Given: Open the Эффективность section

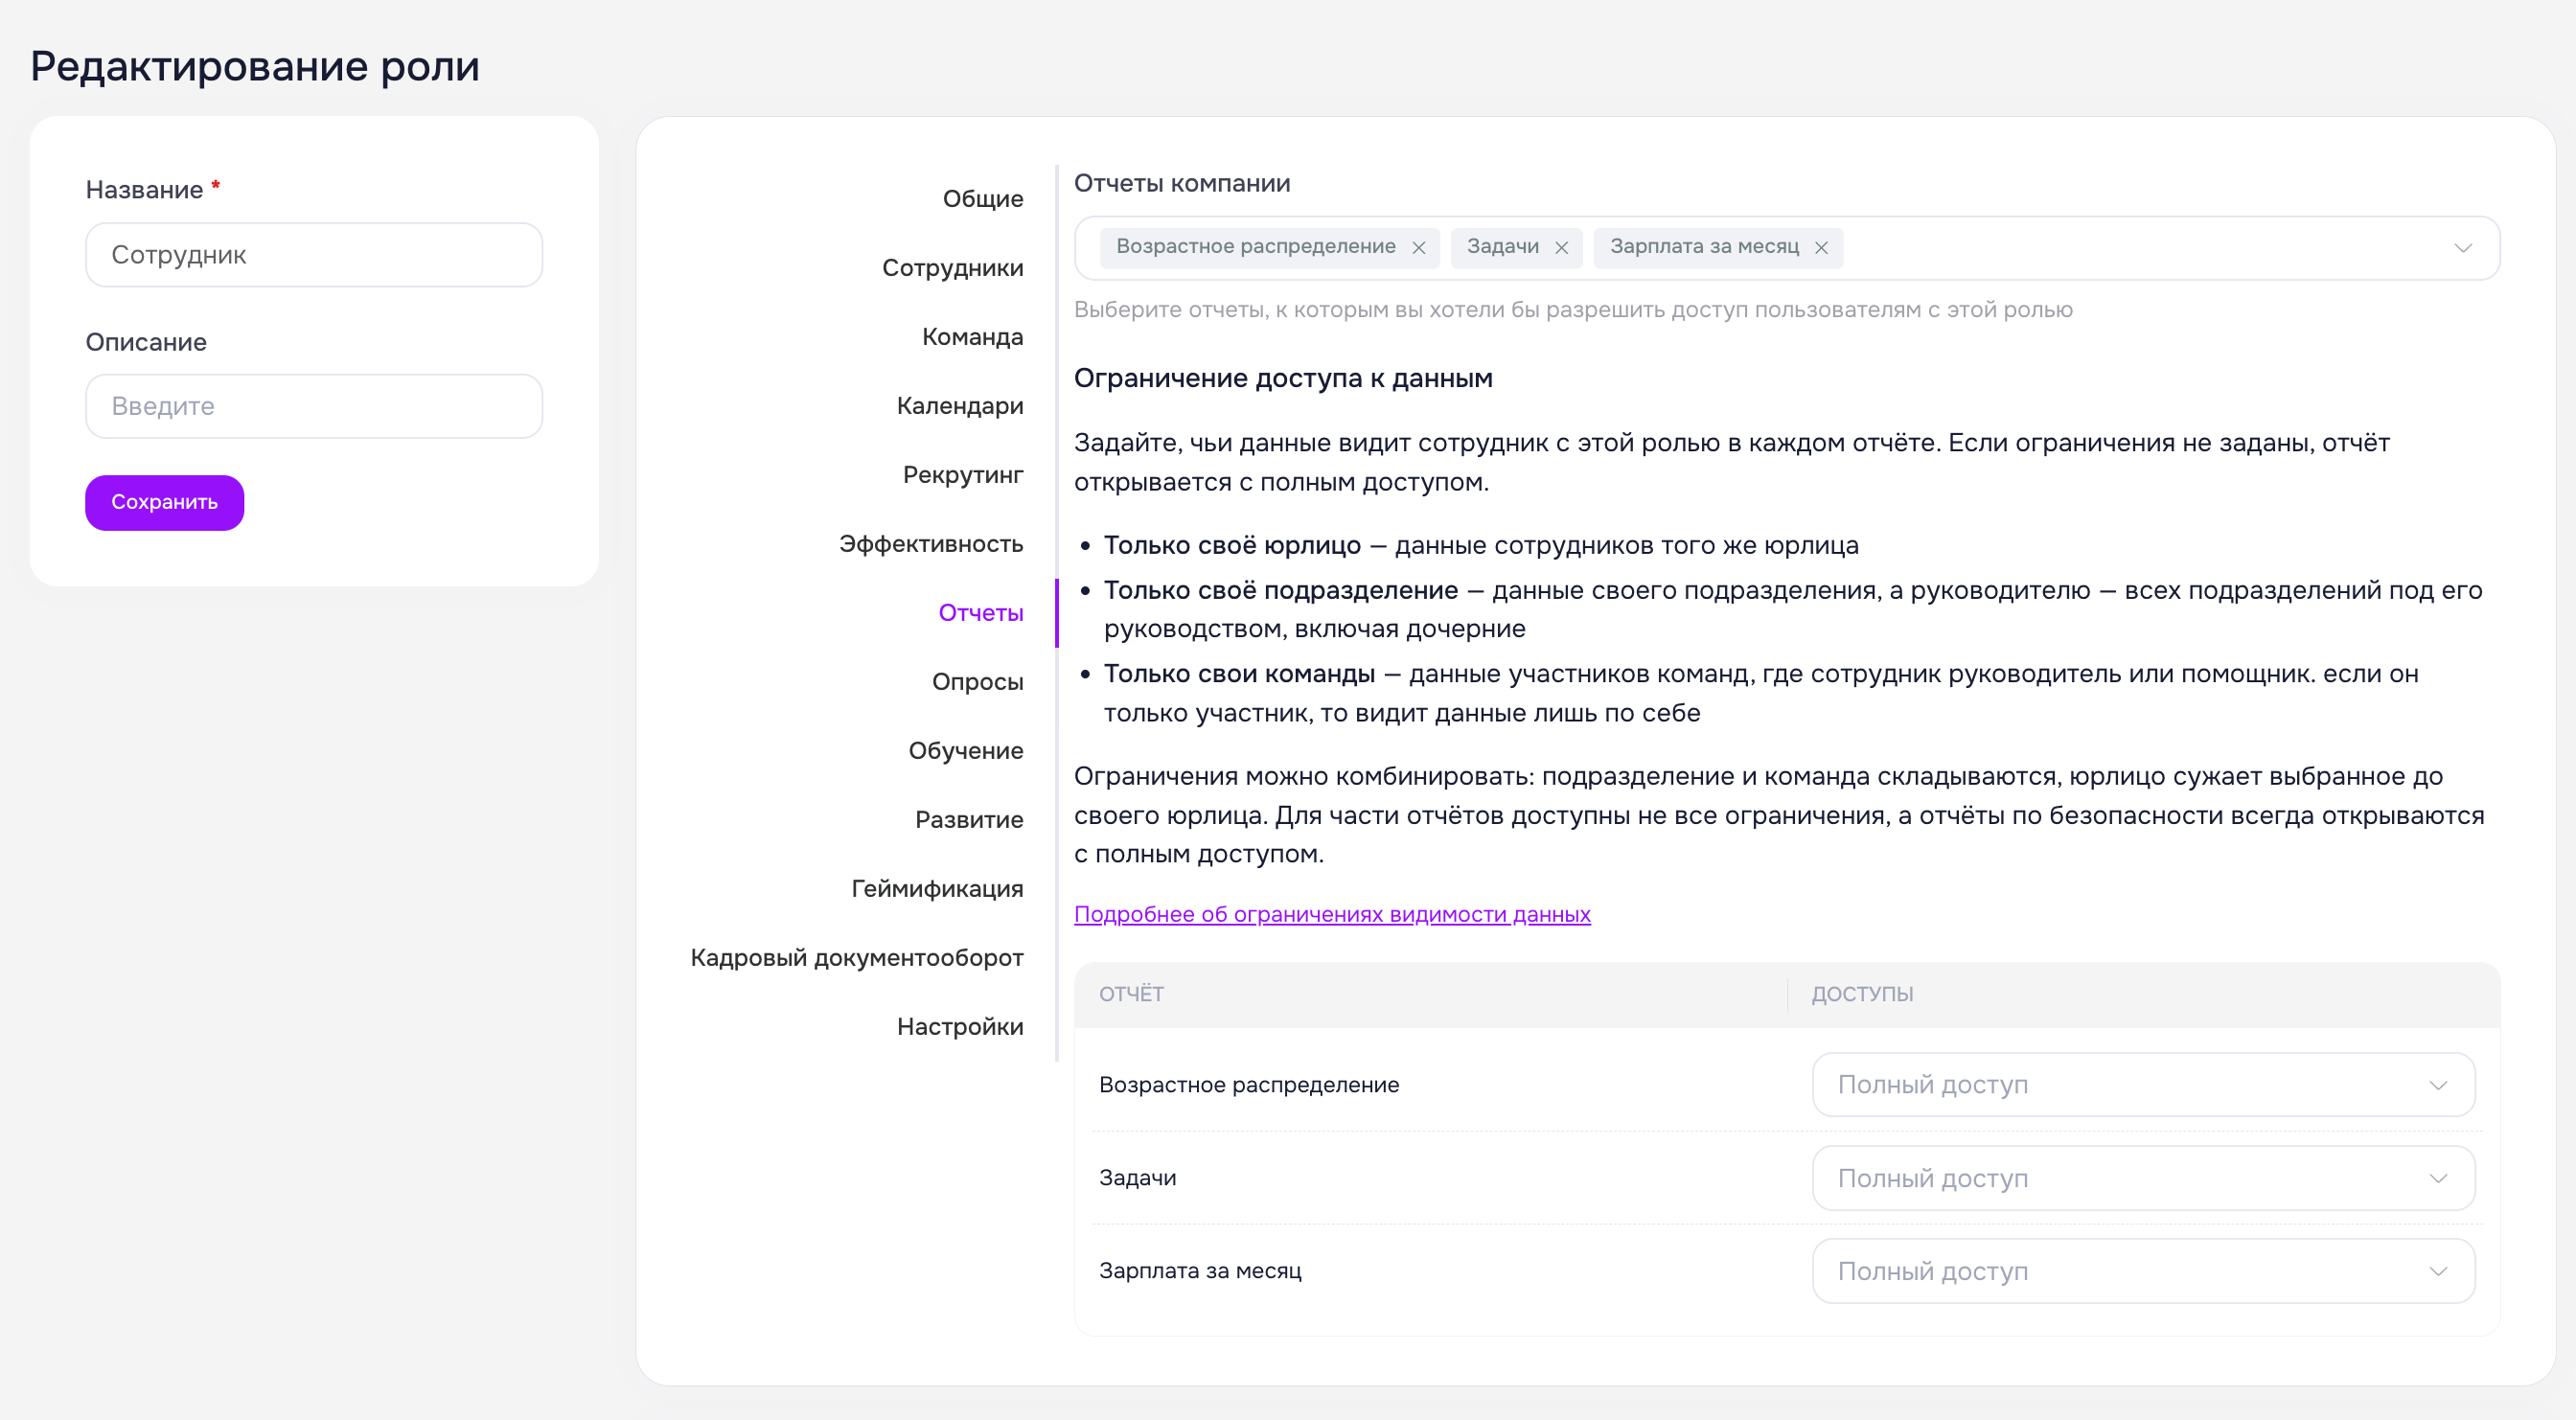Looking at the screenshot, I should tap(930, 544).
